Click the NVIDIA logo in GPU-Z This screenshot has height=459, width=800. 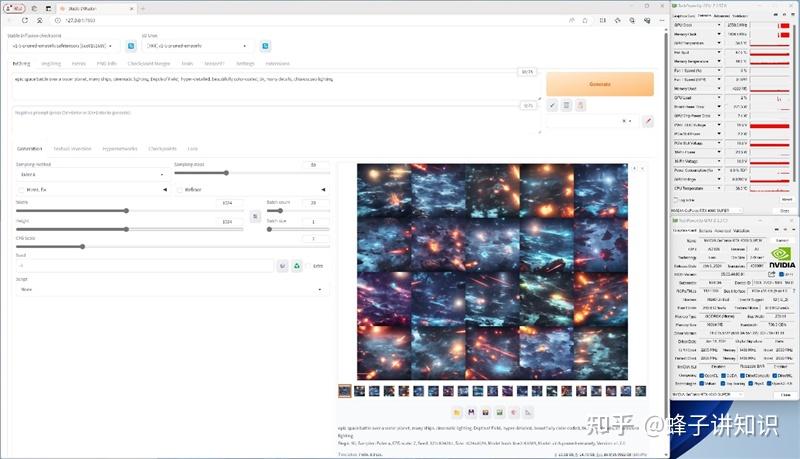(782, 258)
